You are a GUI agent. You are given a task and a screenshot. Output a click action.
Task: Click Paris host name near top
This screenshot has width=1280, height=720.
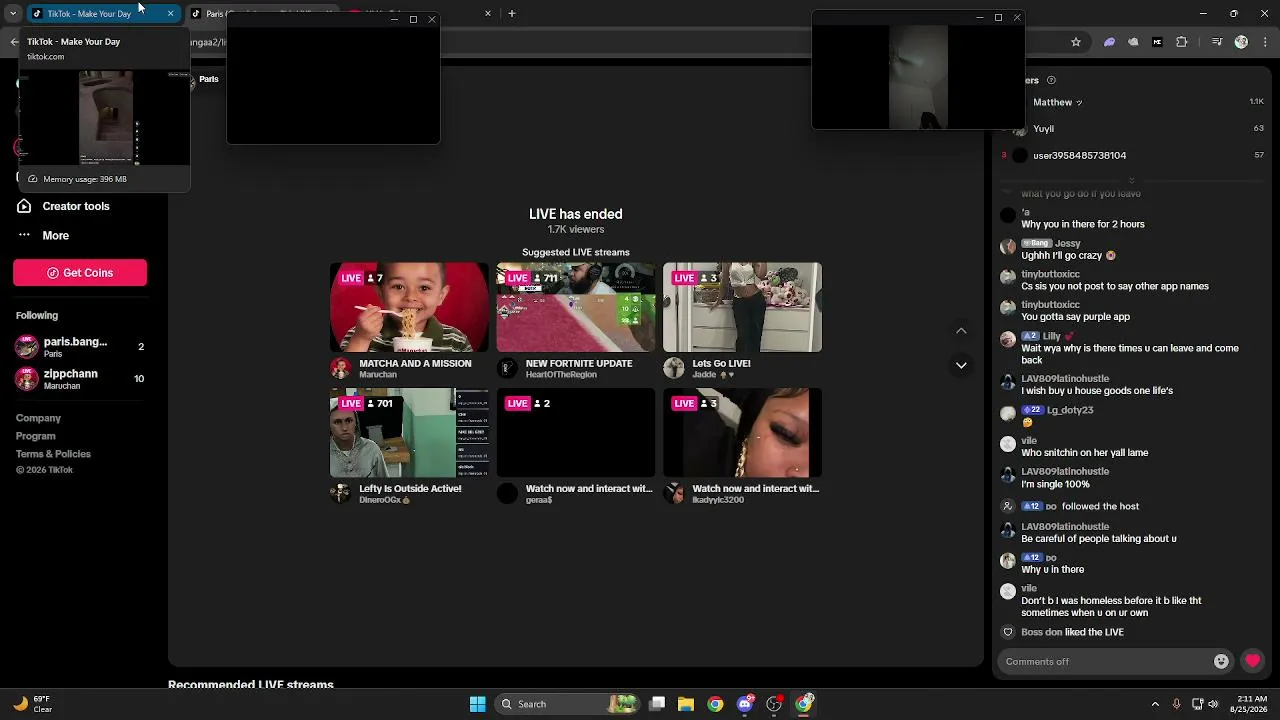point(209,79)
